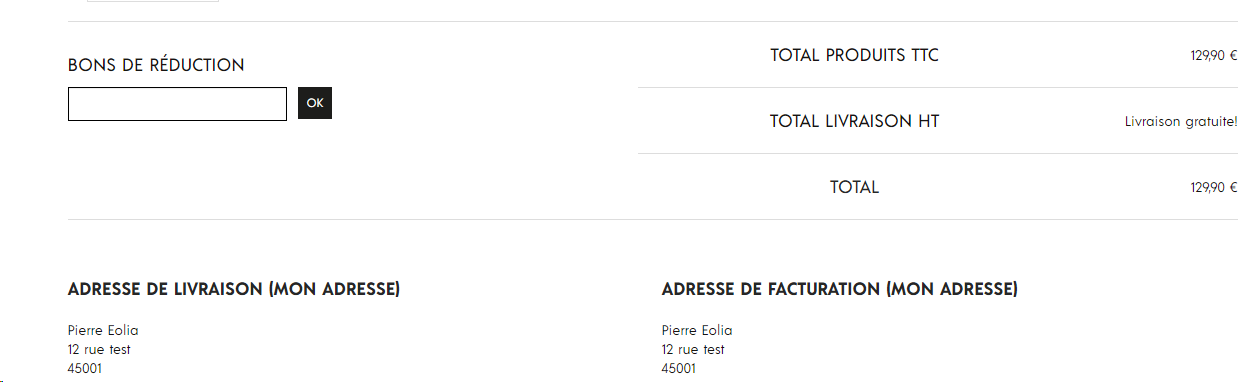Select the TOTAL PRODUITS TTC label
This screenshot has width=1251, height=382.
click(855, 55)
